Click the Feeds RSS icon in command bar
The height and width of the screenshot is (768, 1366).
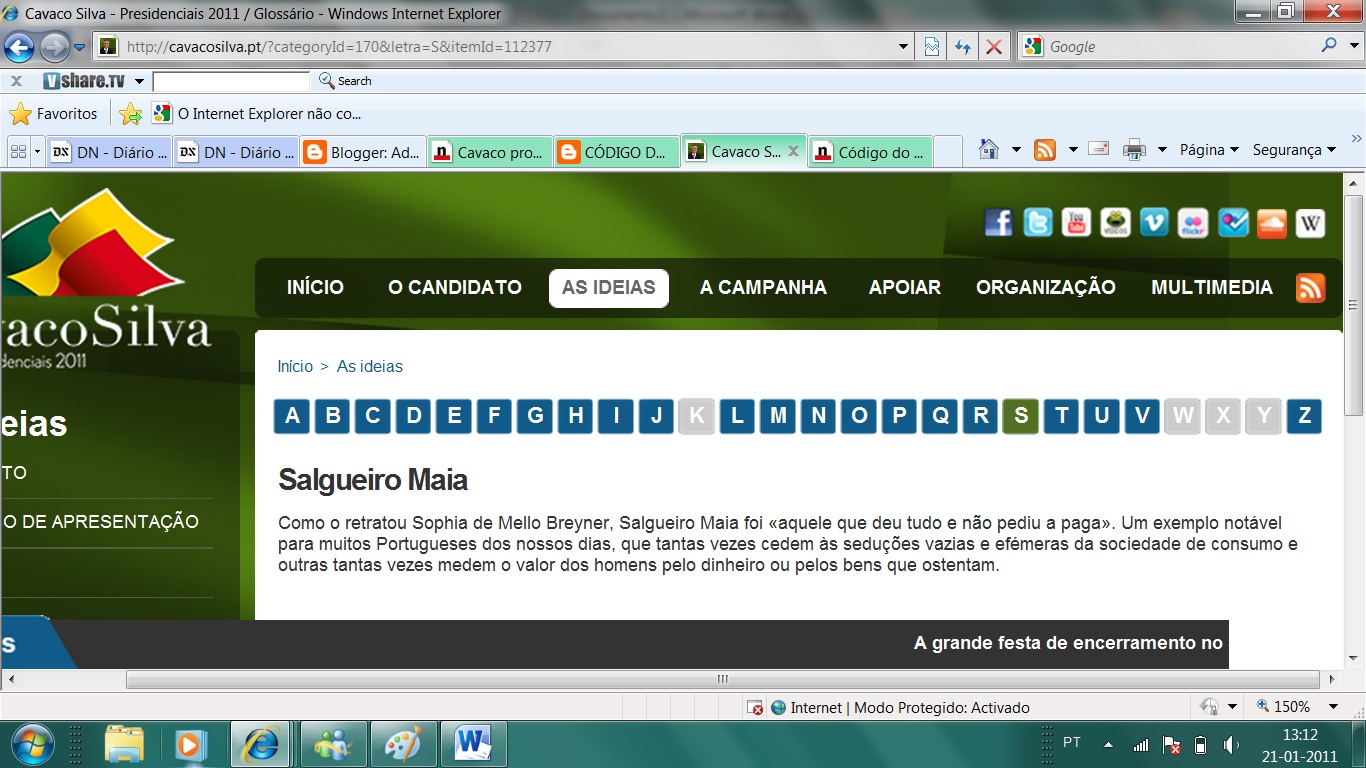[1045, 150]
